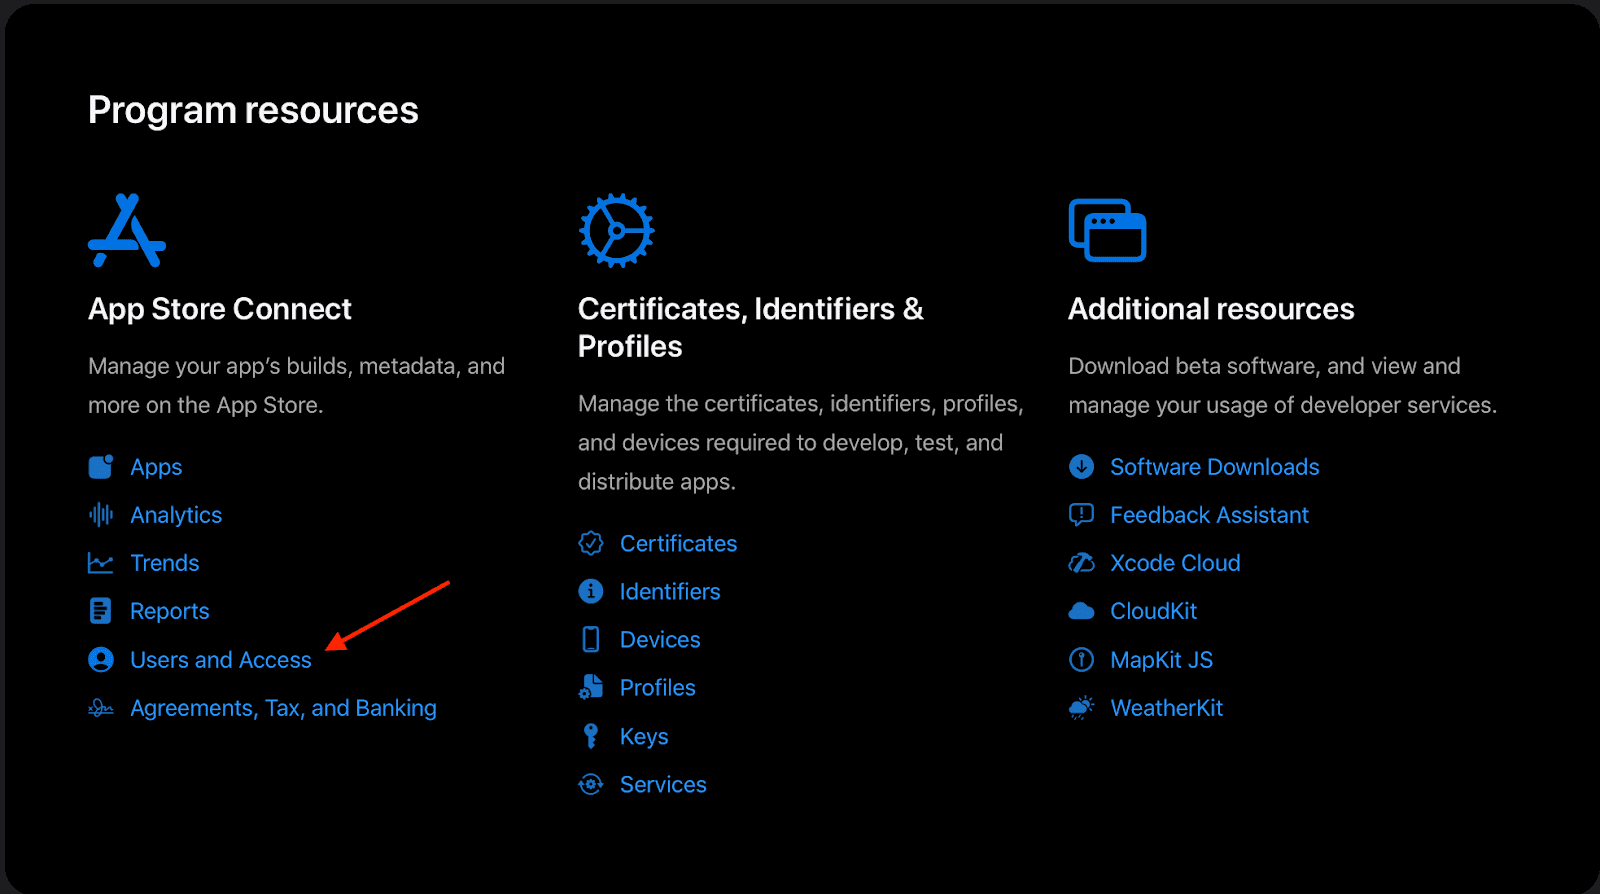Open the MapKit JS link
Screen dimensions: 1600x894
pos(1161,660)
